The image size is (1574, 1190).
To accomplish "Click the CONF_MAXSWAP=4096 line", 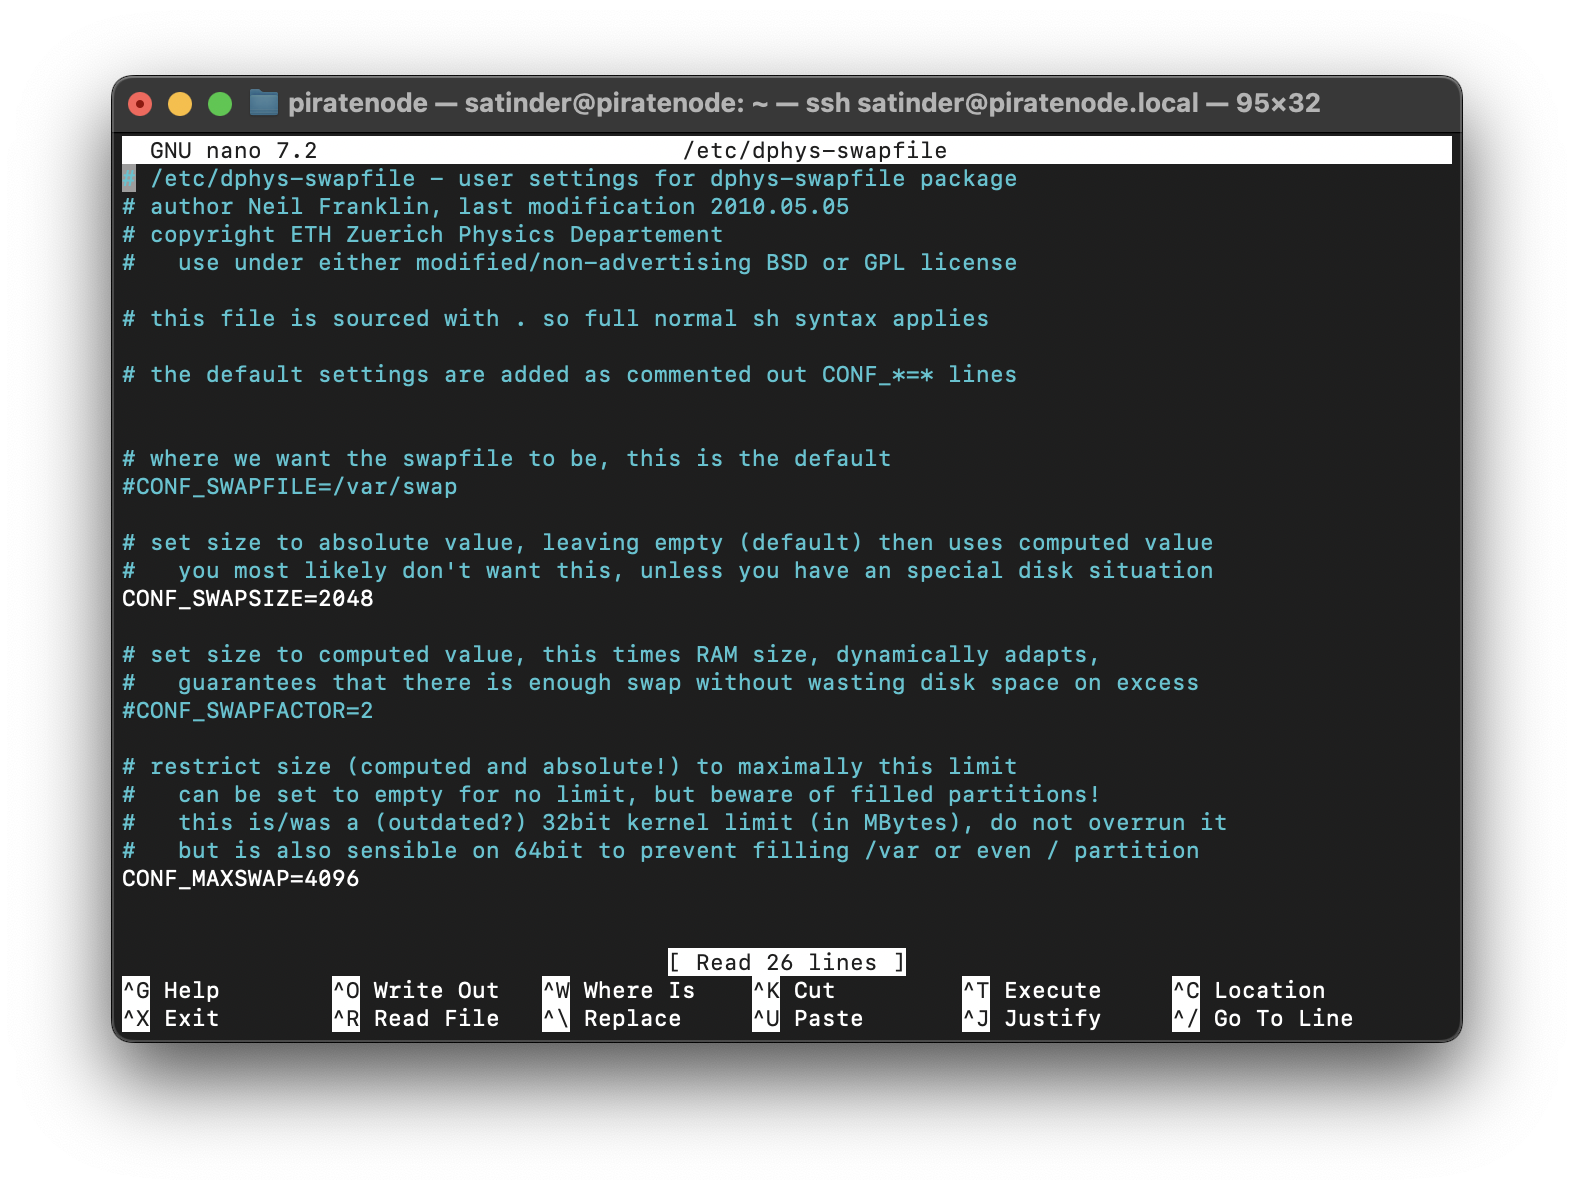I will (x=241, y=878).
